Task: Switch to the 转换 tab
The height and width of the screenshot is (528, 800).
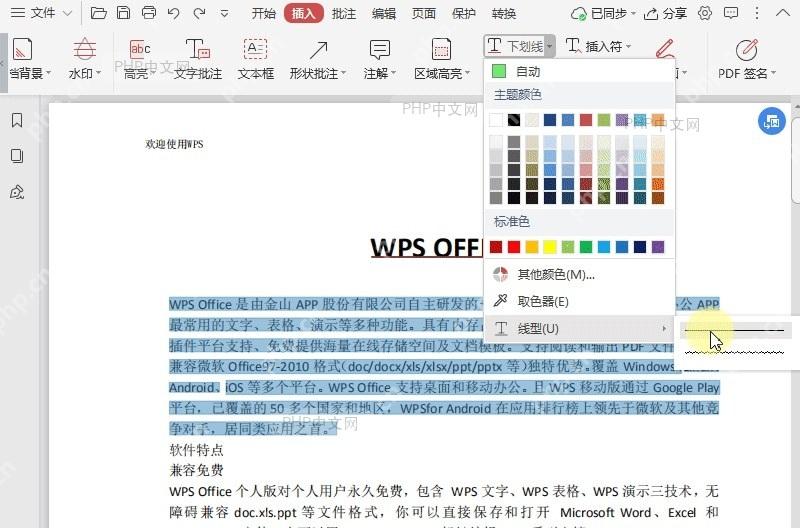Action: pos(504,14)
